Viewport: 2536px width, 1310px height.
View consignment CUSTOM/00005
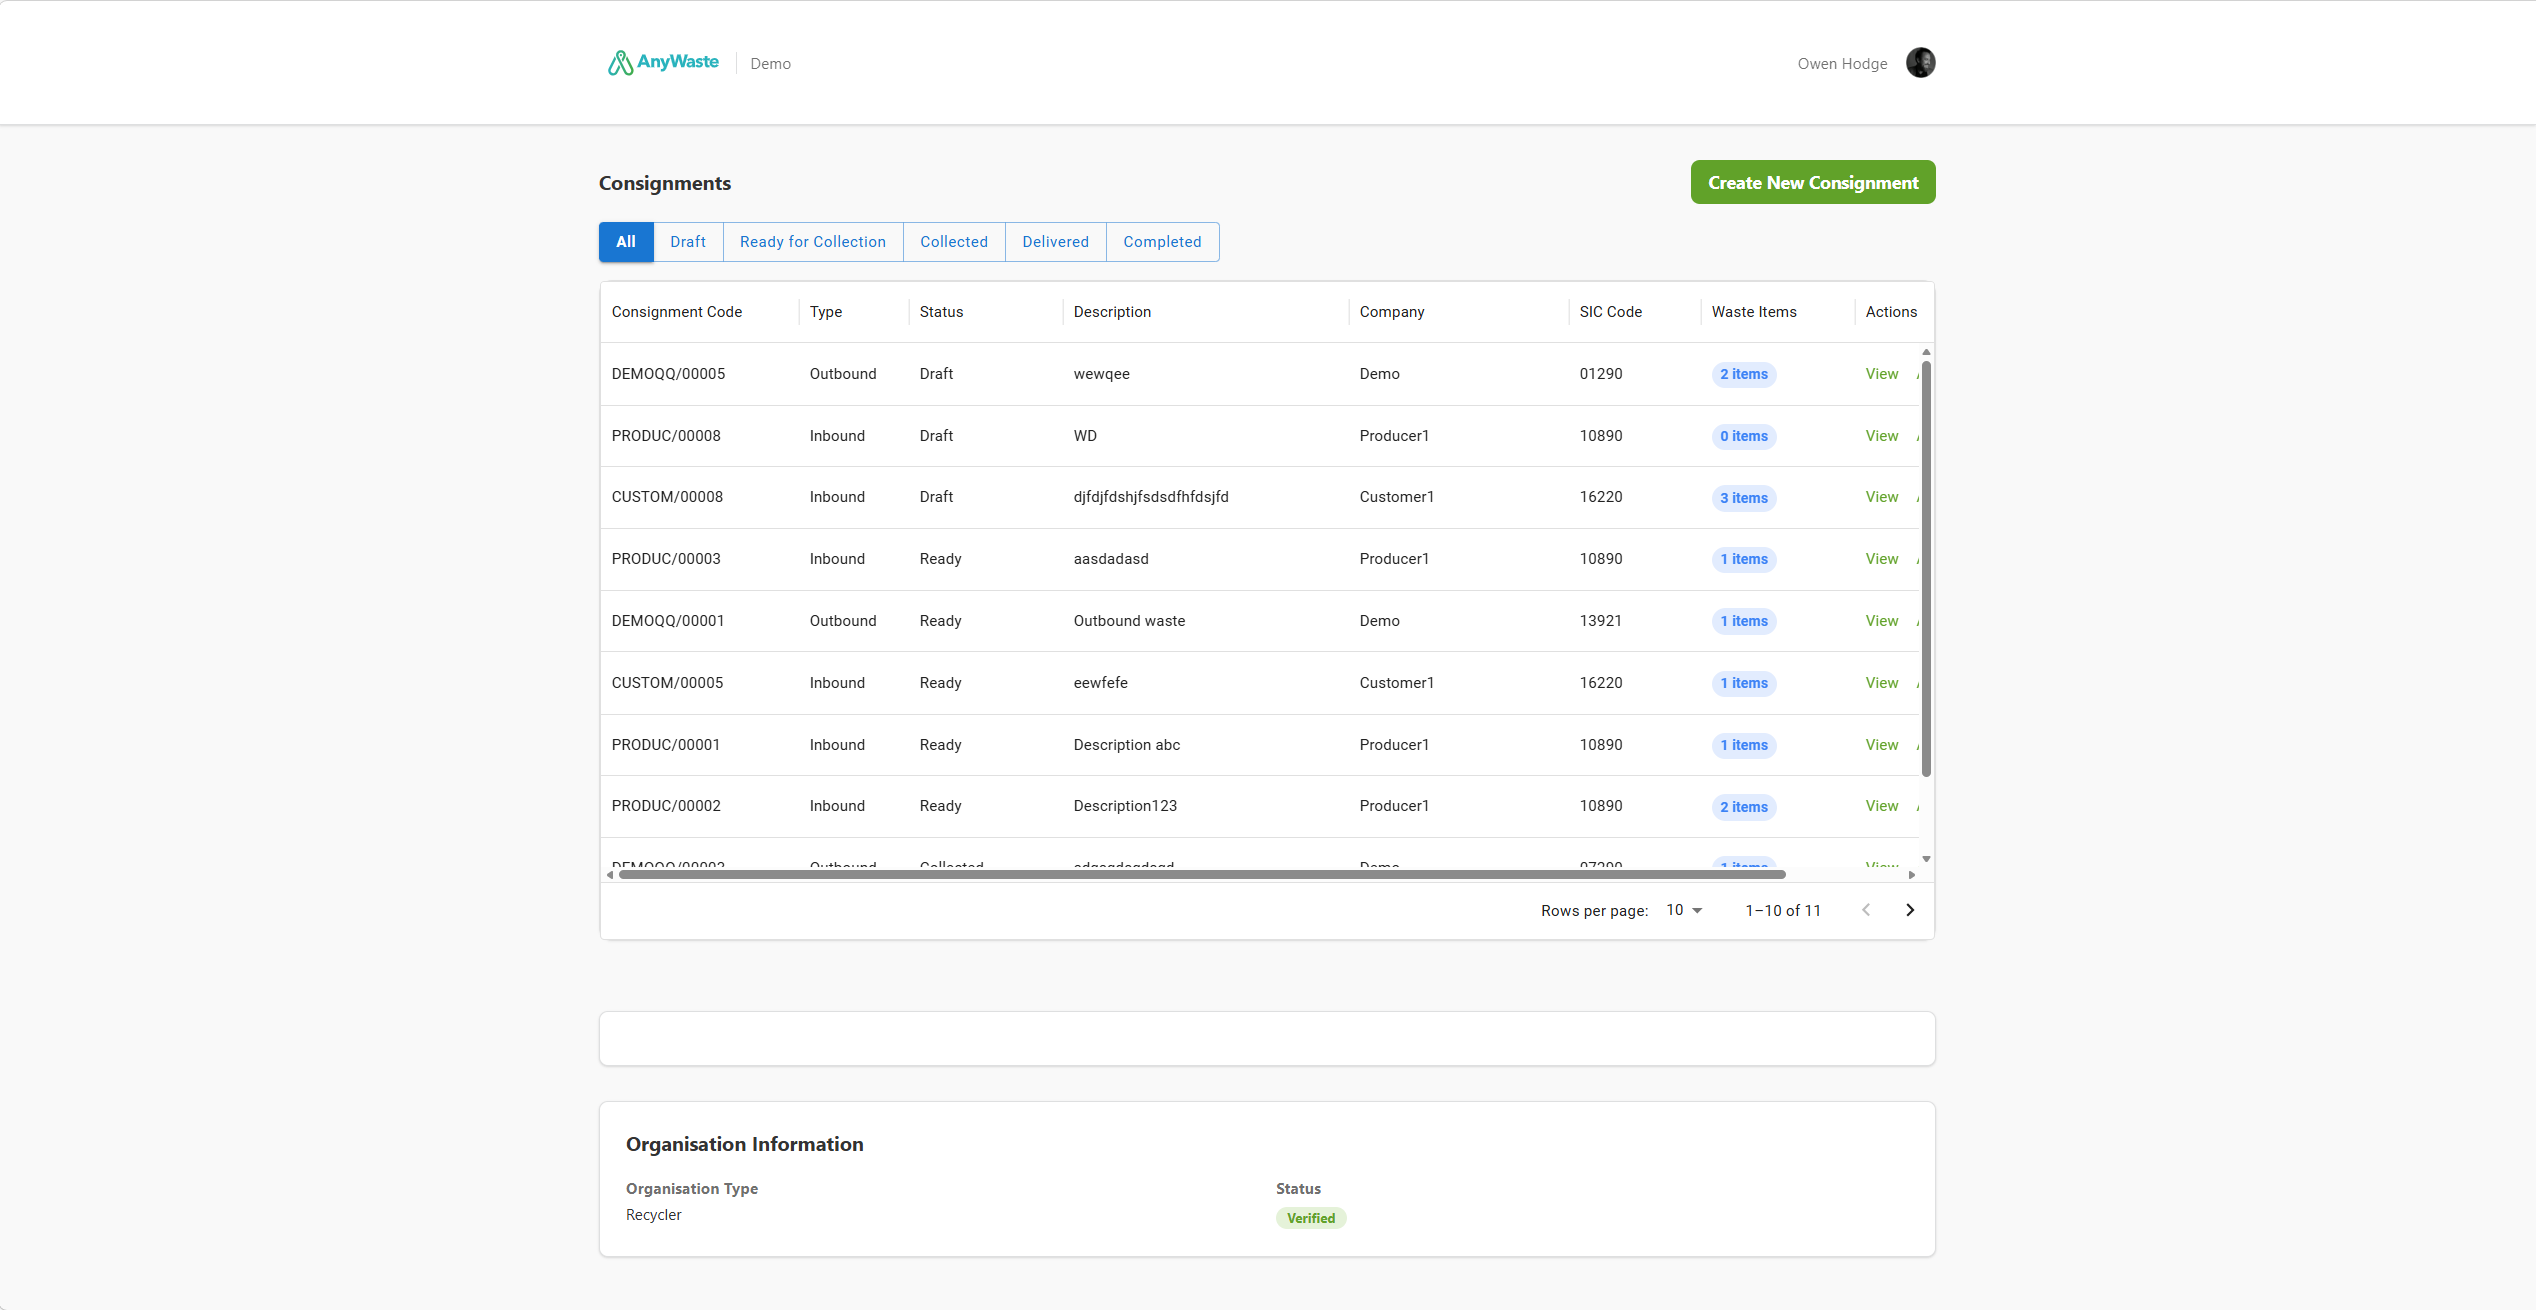[x=1882, y=683]
